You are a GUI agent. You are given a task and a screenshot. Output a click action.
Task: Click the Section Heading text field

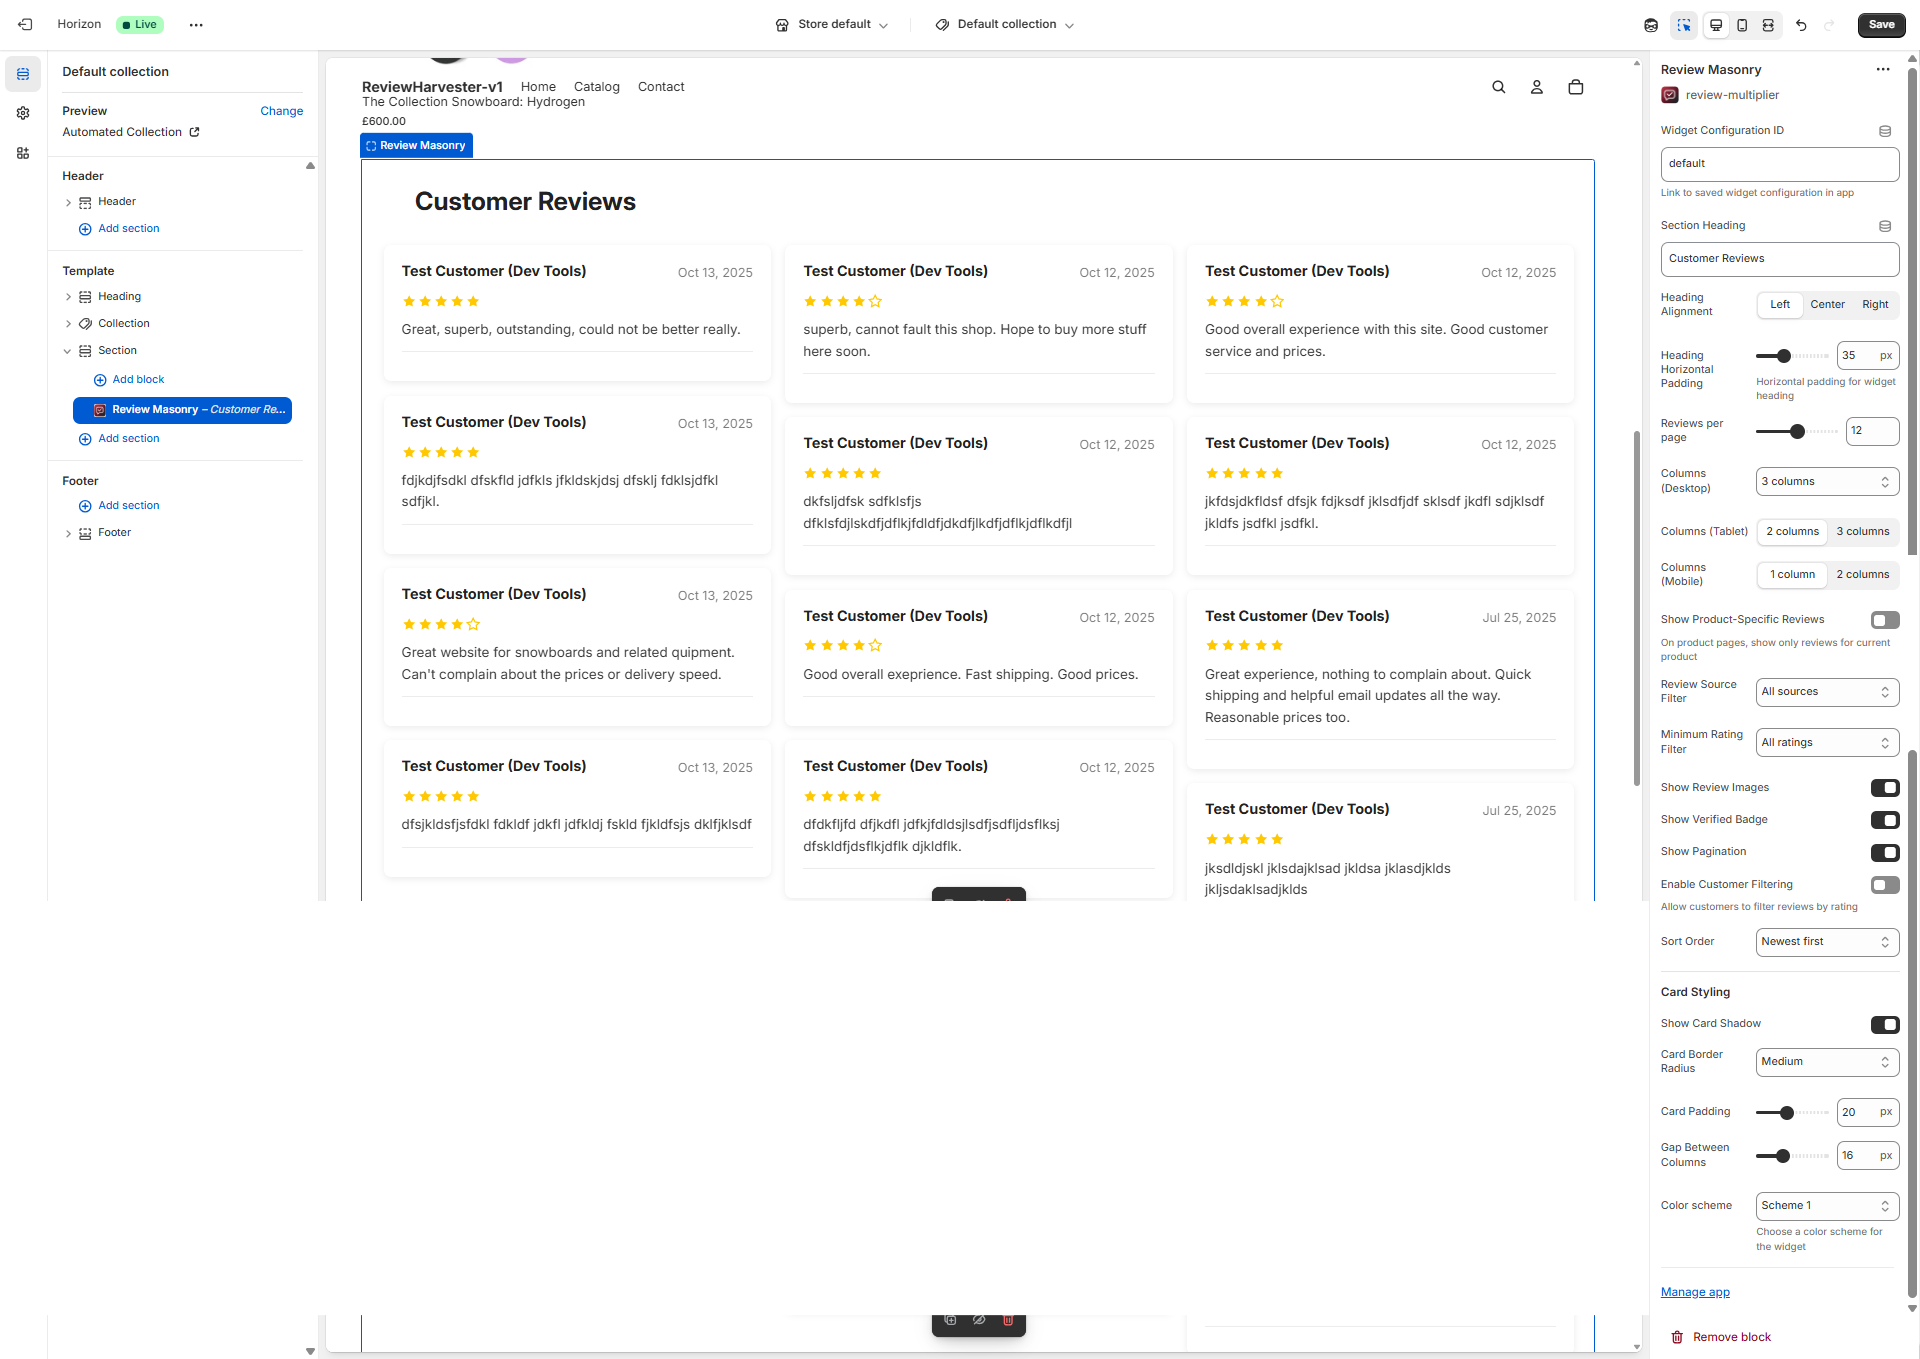click(x=1779, y=259)
